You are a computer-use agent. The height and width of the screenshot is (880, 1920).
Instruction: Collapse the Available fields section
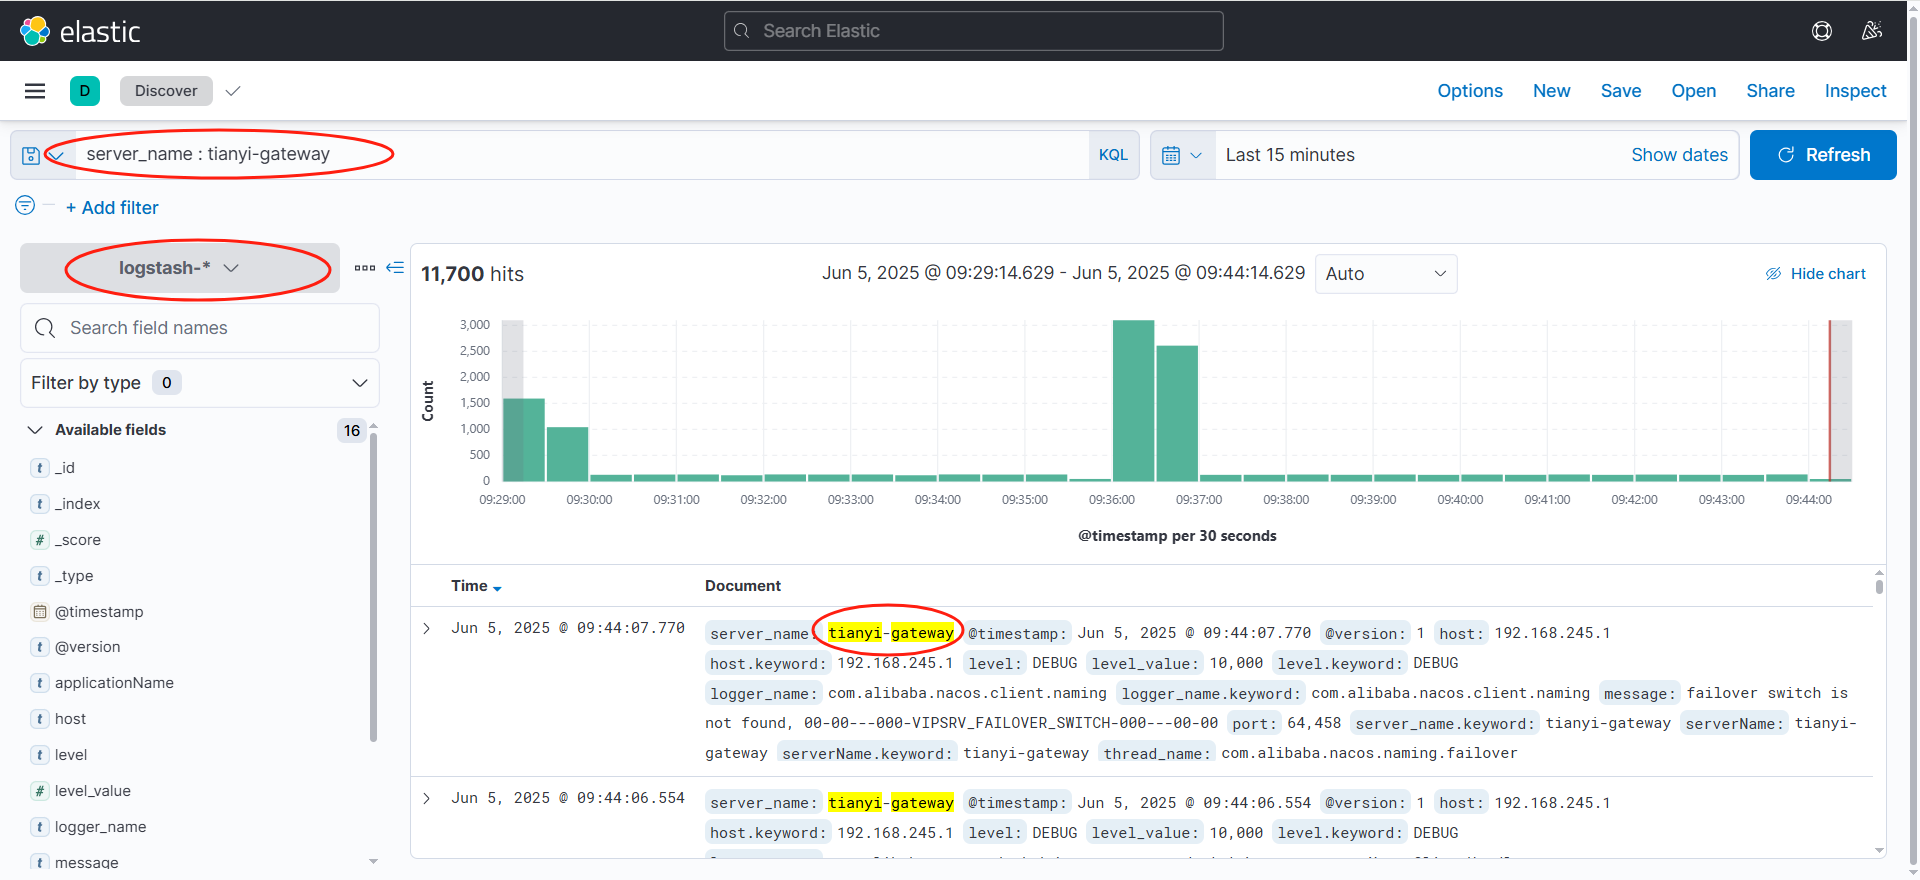(35, 430)
